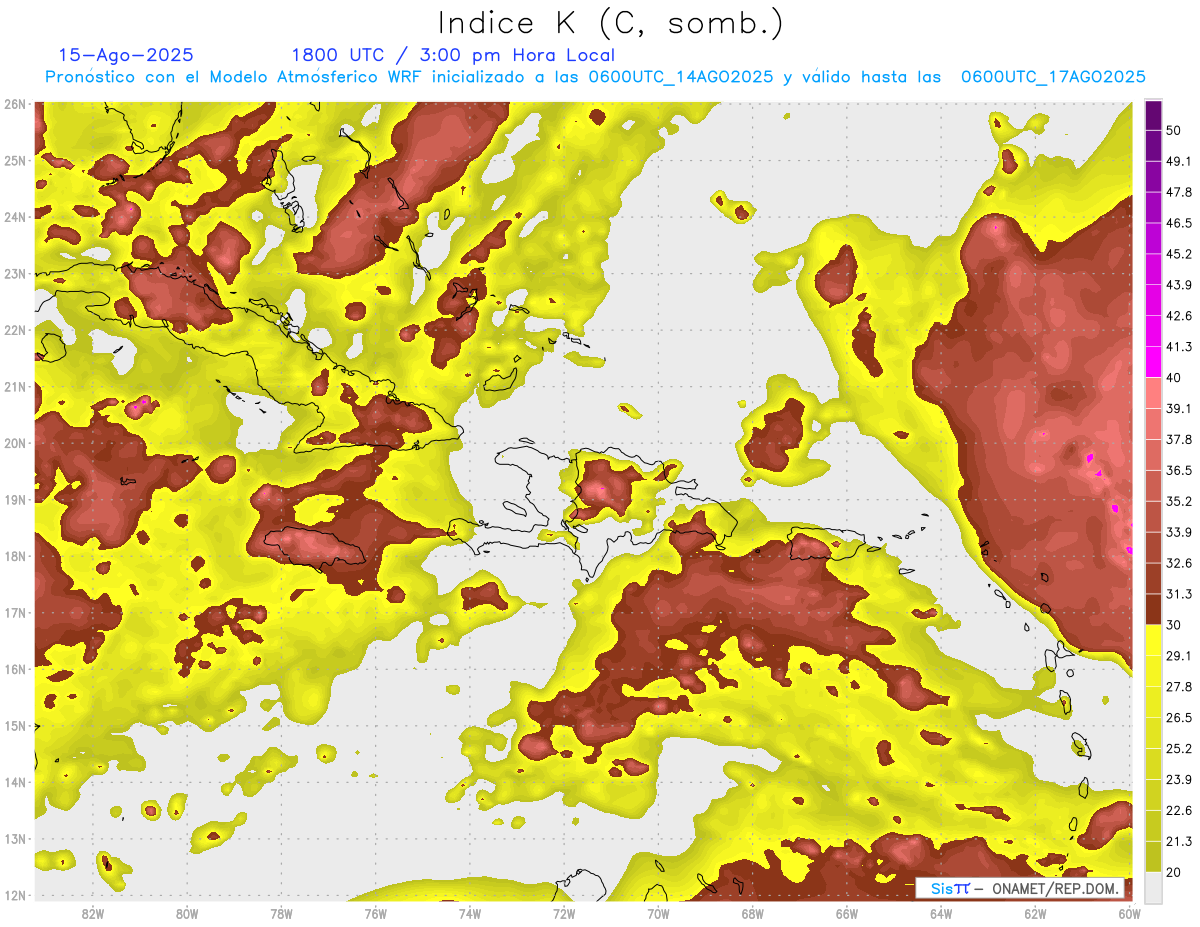Viewport: 1200px width, 927px height.
Task: Click the latitude label '18N'
Action: point(15,556)
